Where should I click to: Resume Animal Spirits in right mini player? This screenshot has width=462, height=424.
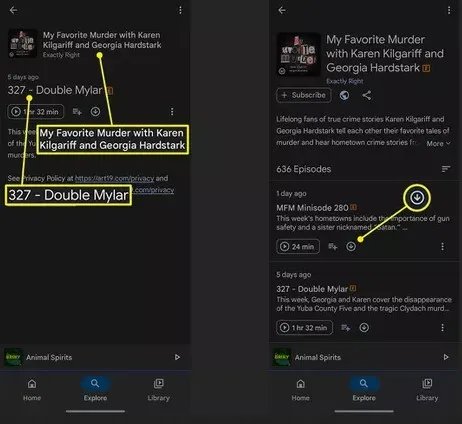(x=446, y=357)
